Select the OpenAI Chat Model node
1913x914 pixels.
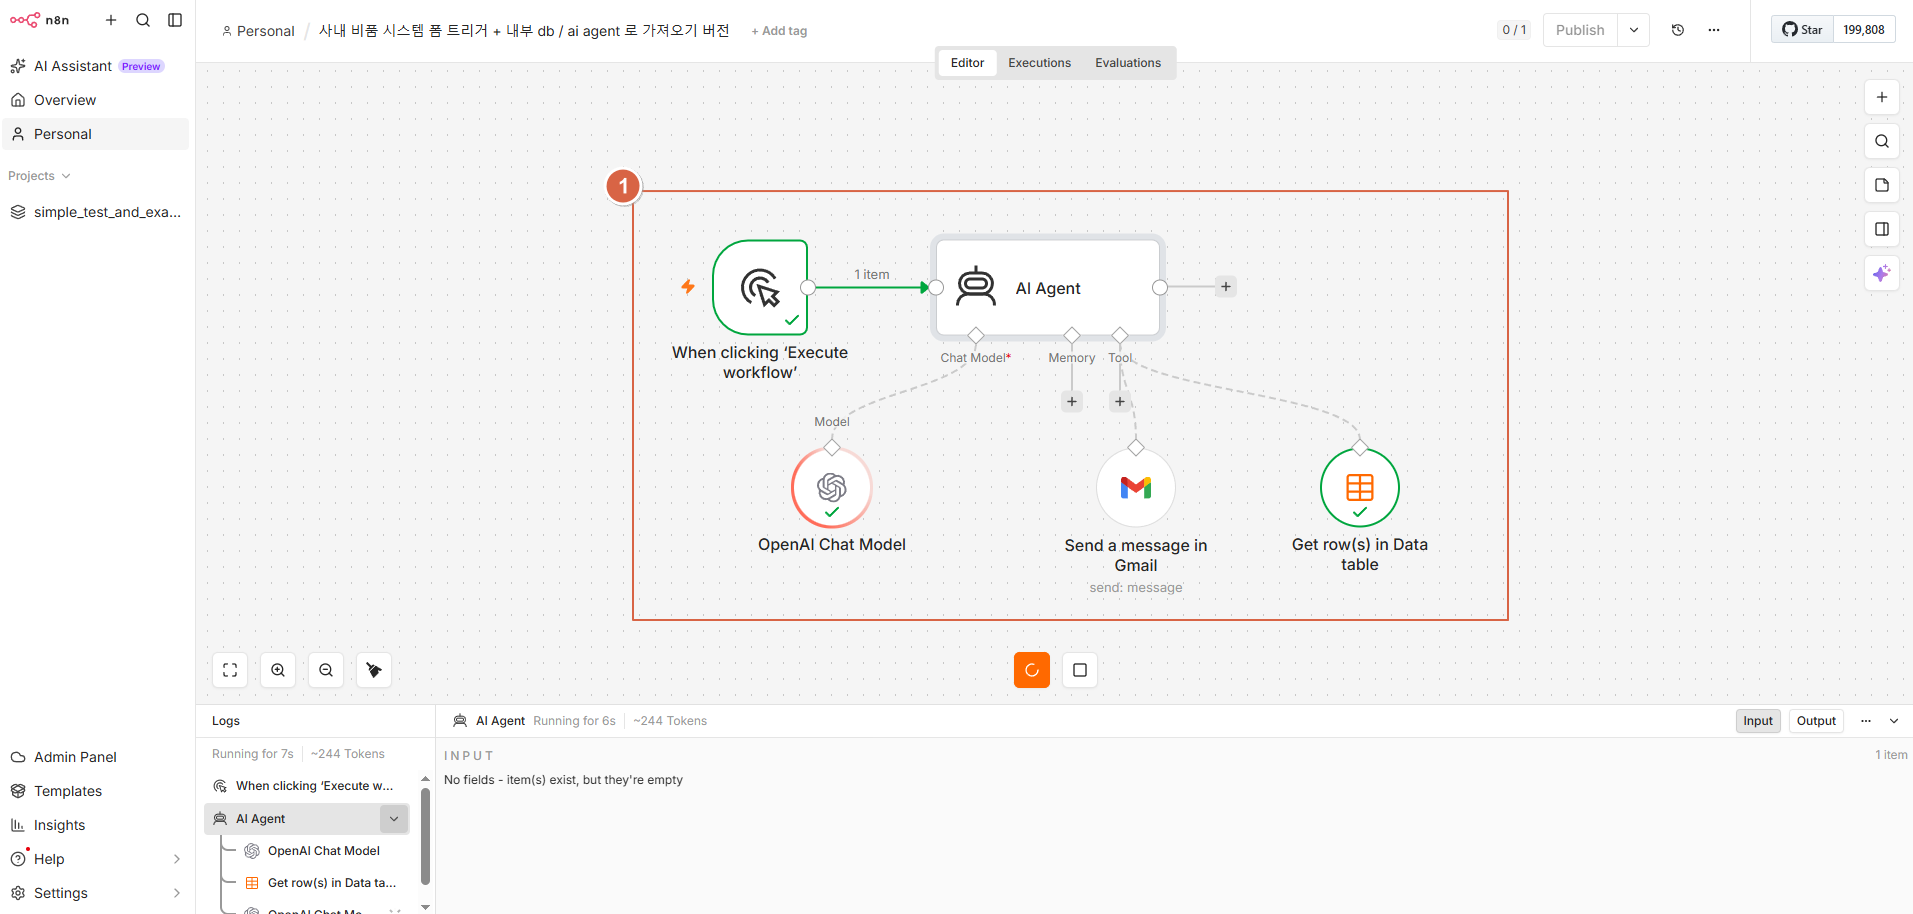(832, 488)
